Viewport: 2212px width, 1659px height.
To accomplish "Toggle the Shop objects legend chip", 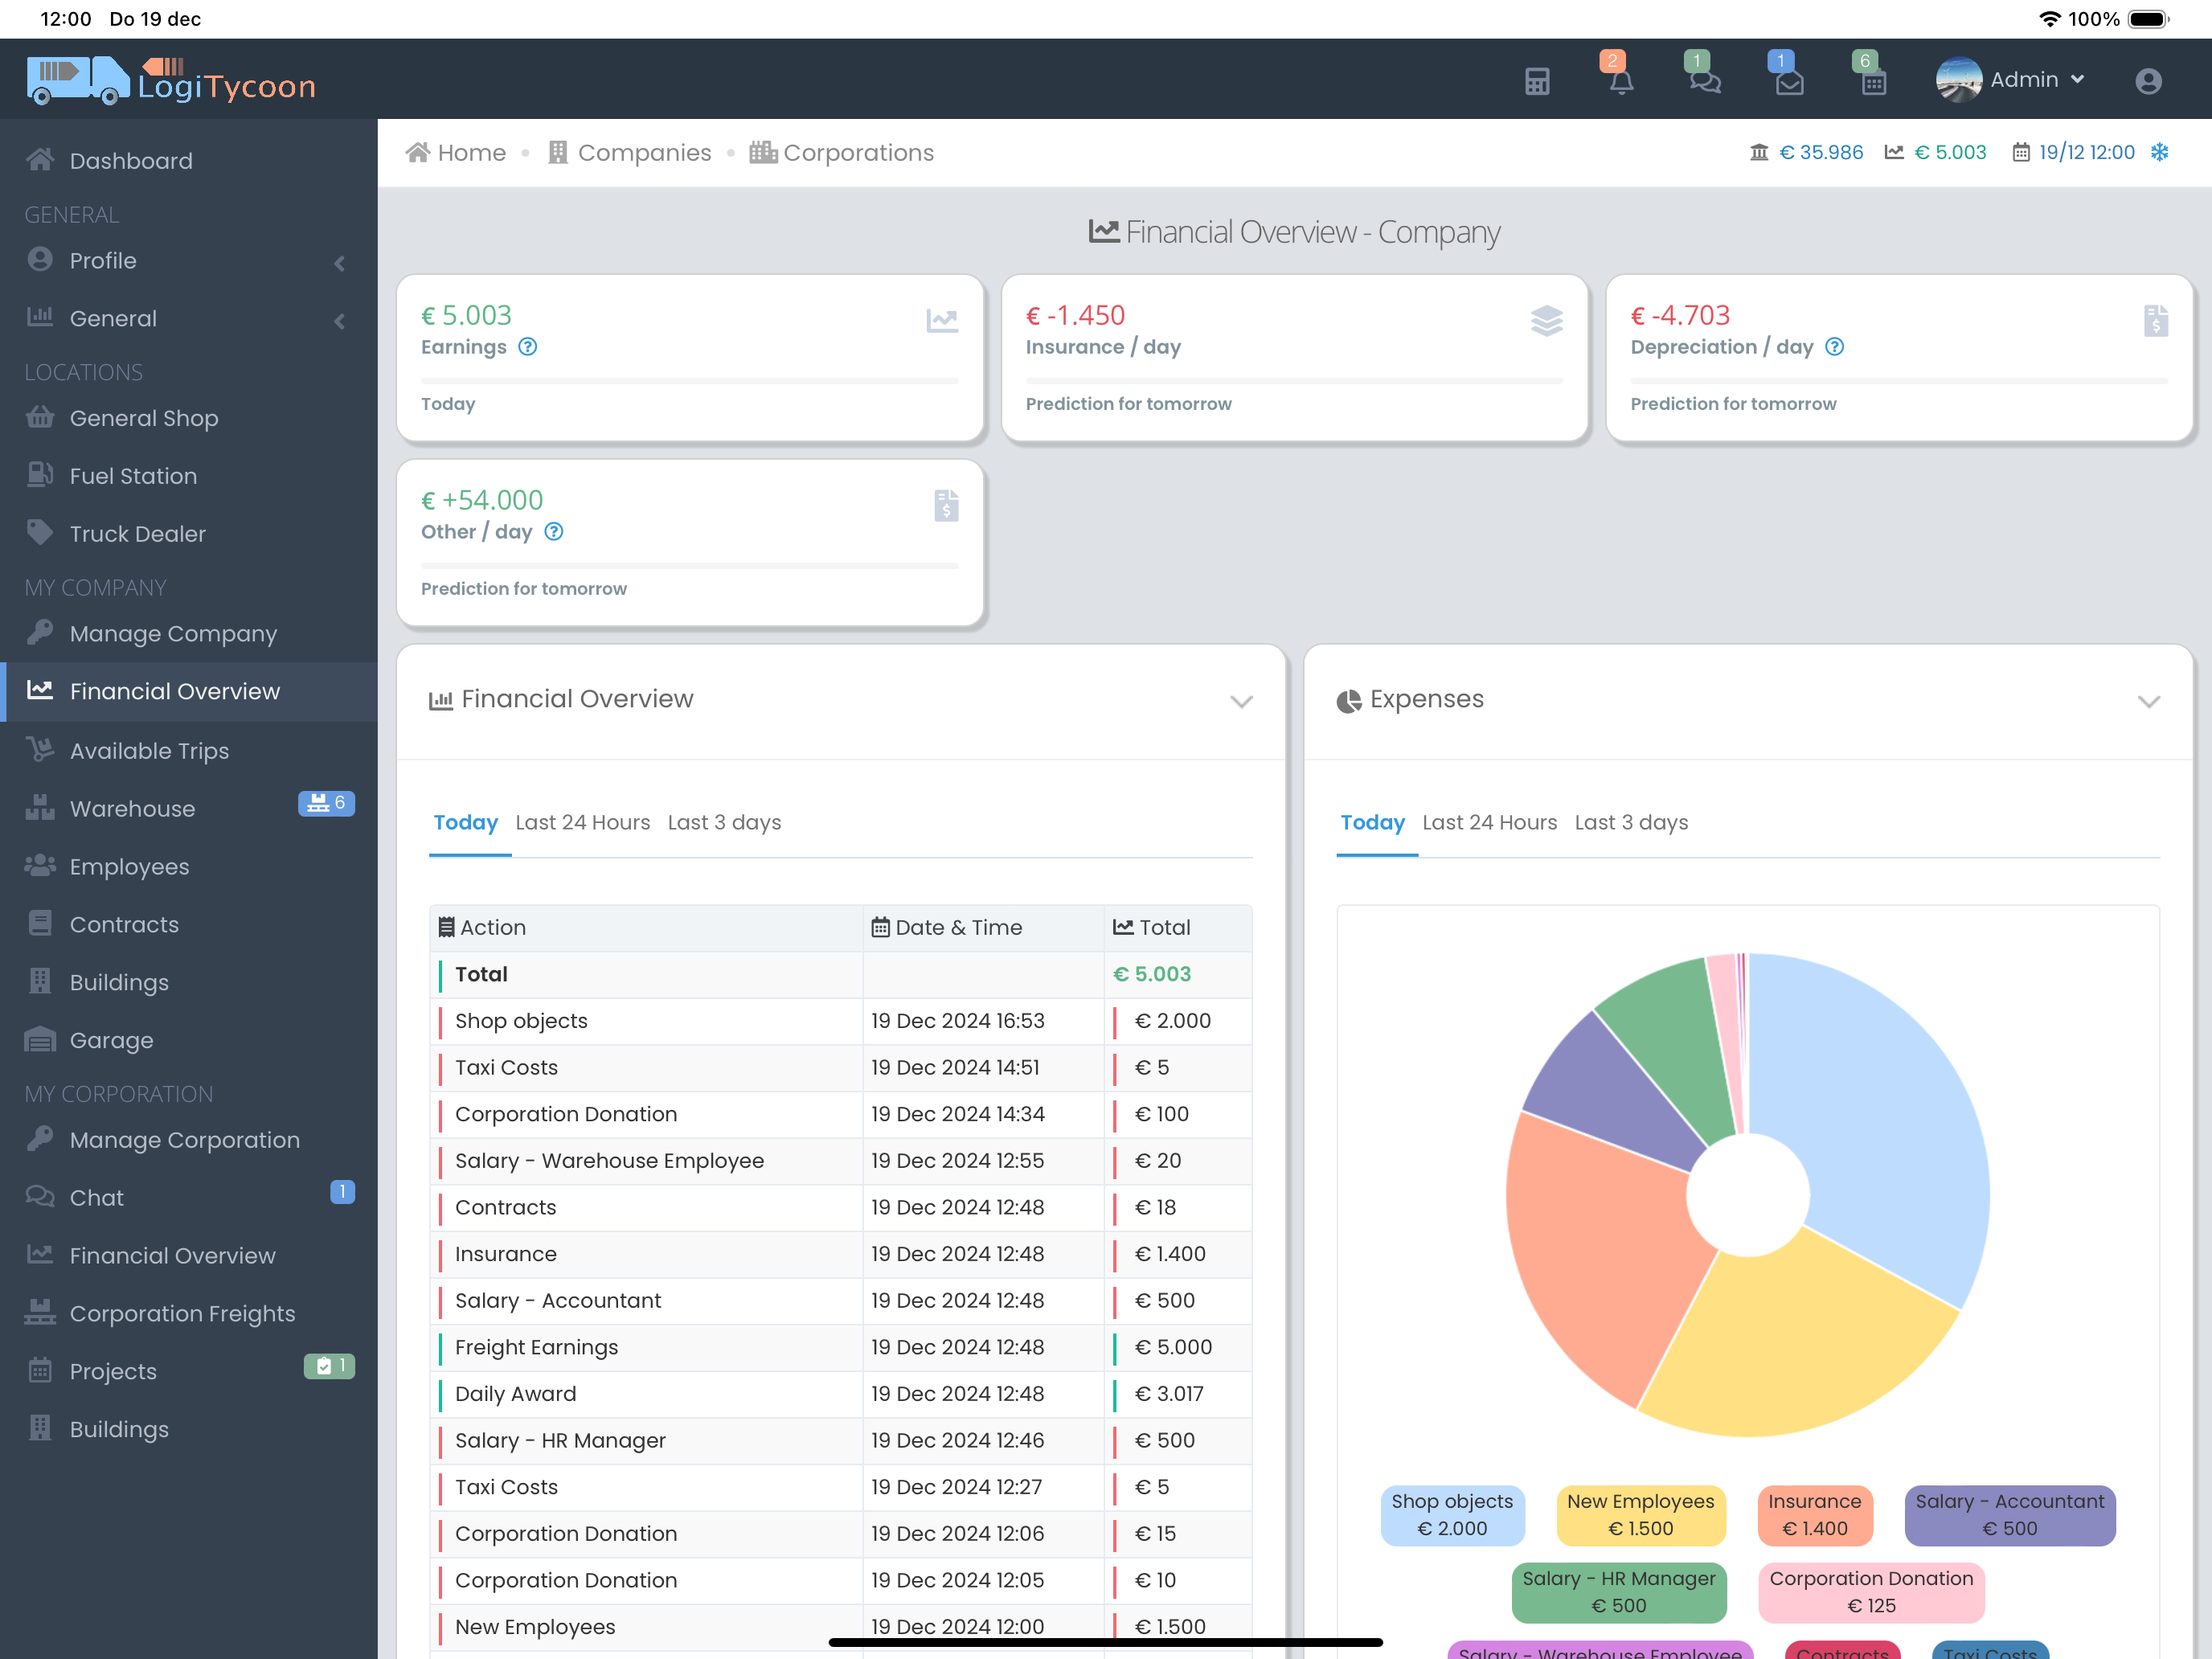I will 1452,1514.
